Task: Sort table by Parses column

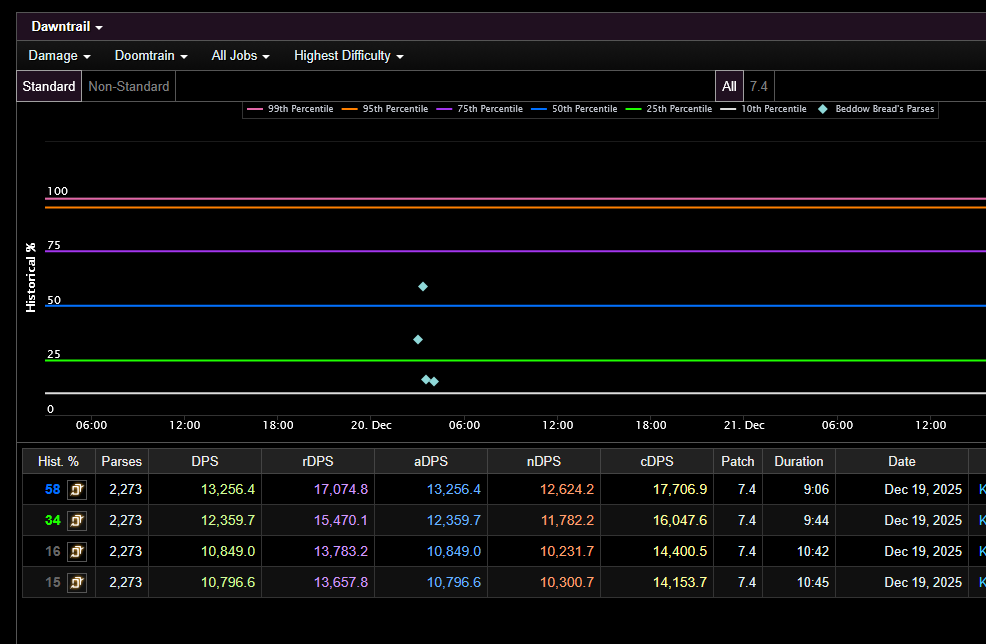Action: [121, 461]
